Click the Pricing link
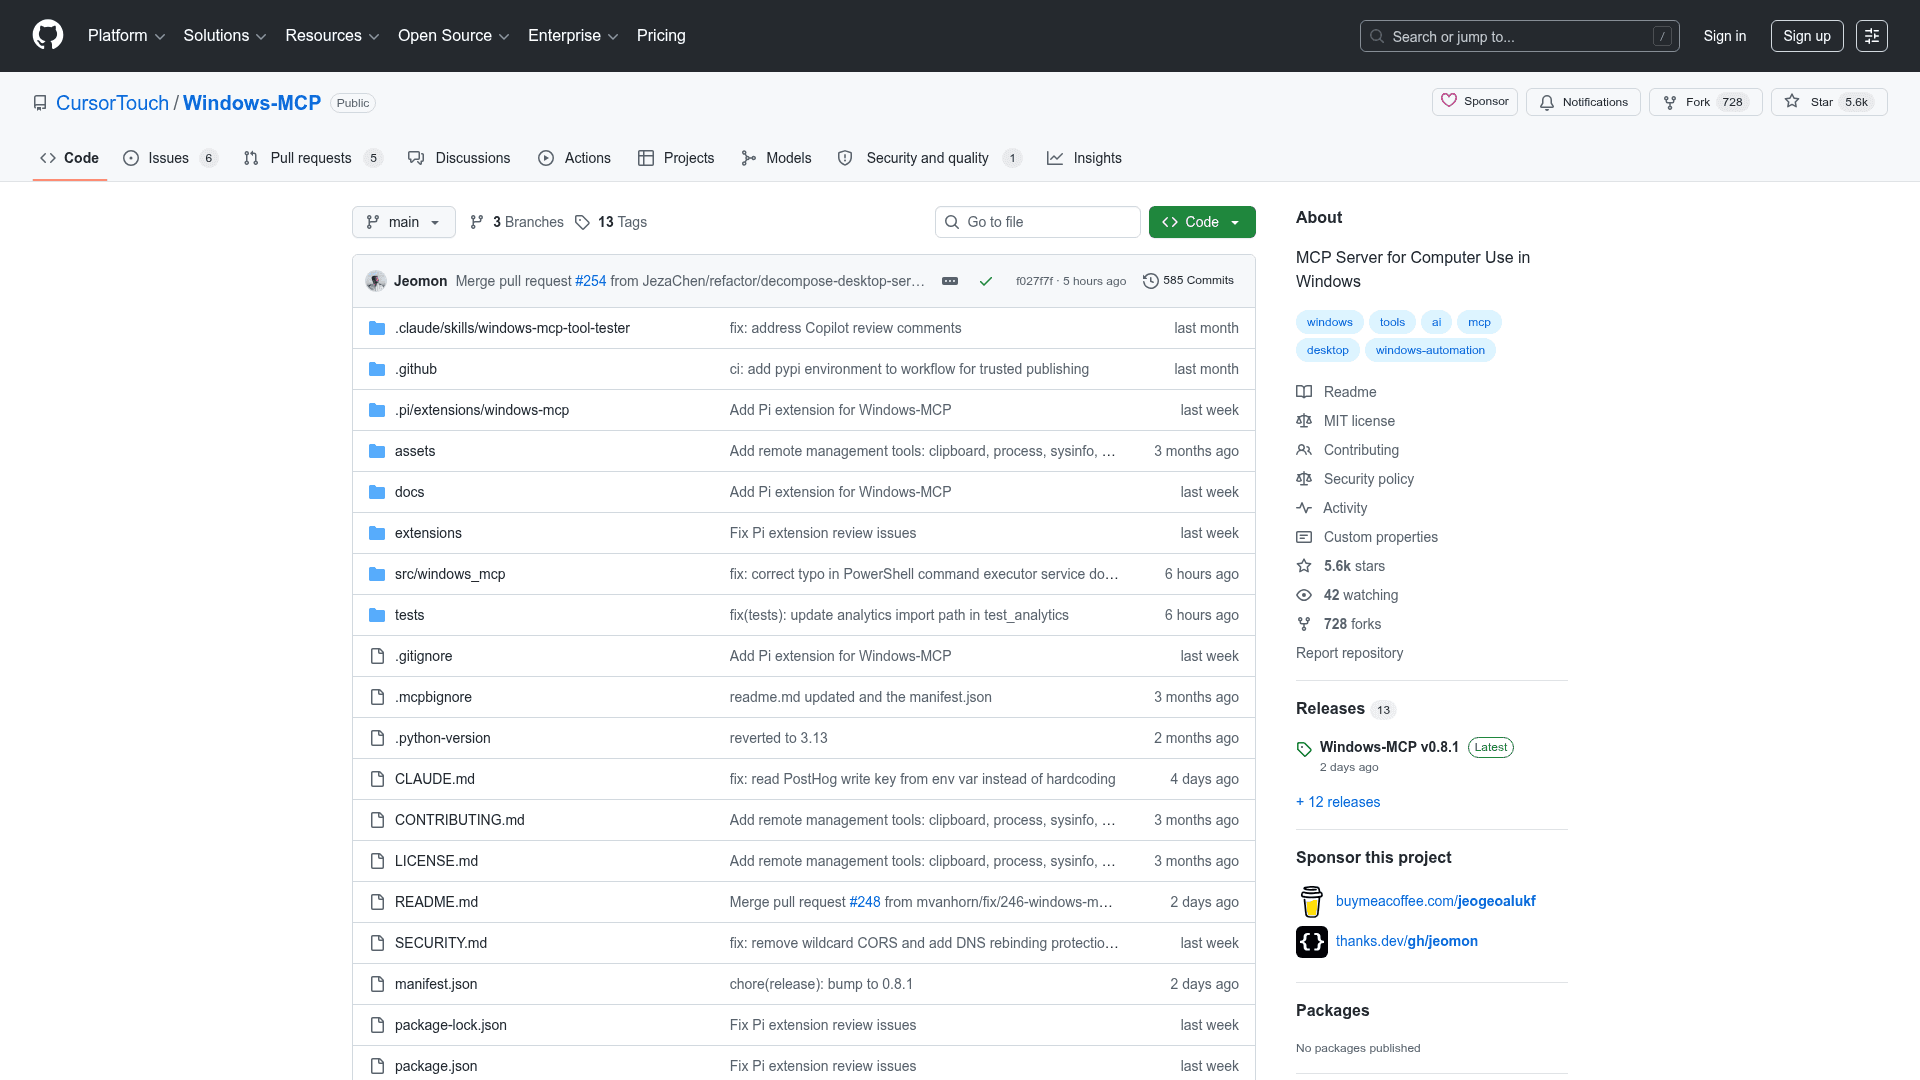Viewport: 1920px width, 1080px height. tap(661, 36)
